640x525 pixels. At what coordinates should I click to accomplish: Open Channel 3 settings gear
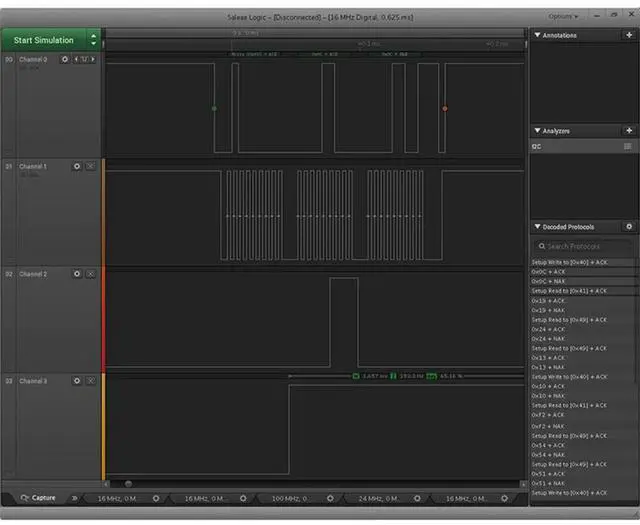[x=77, y=381]
